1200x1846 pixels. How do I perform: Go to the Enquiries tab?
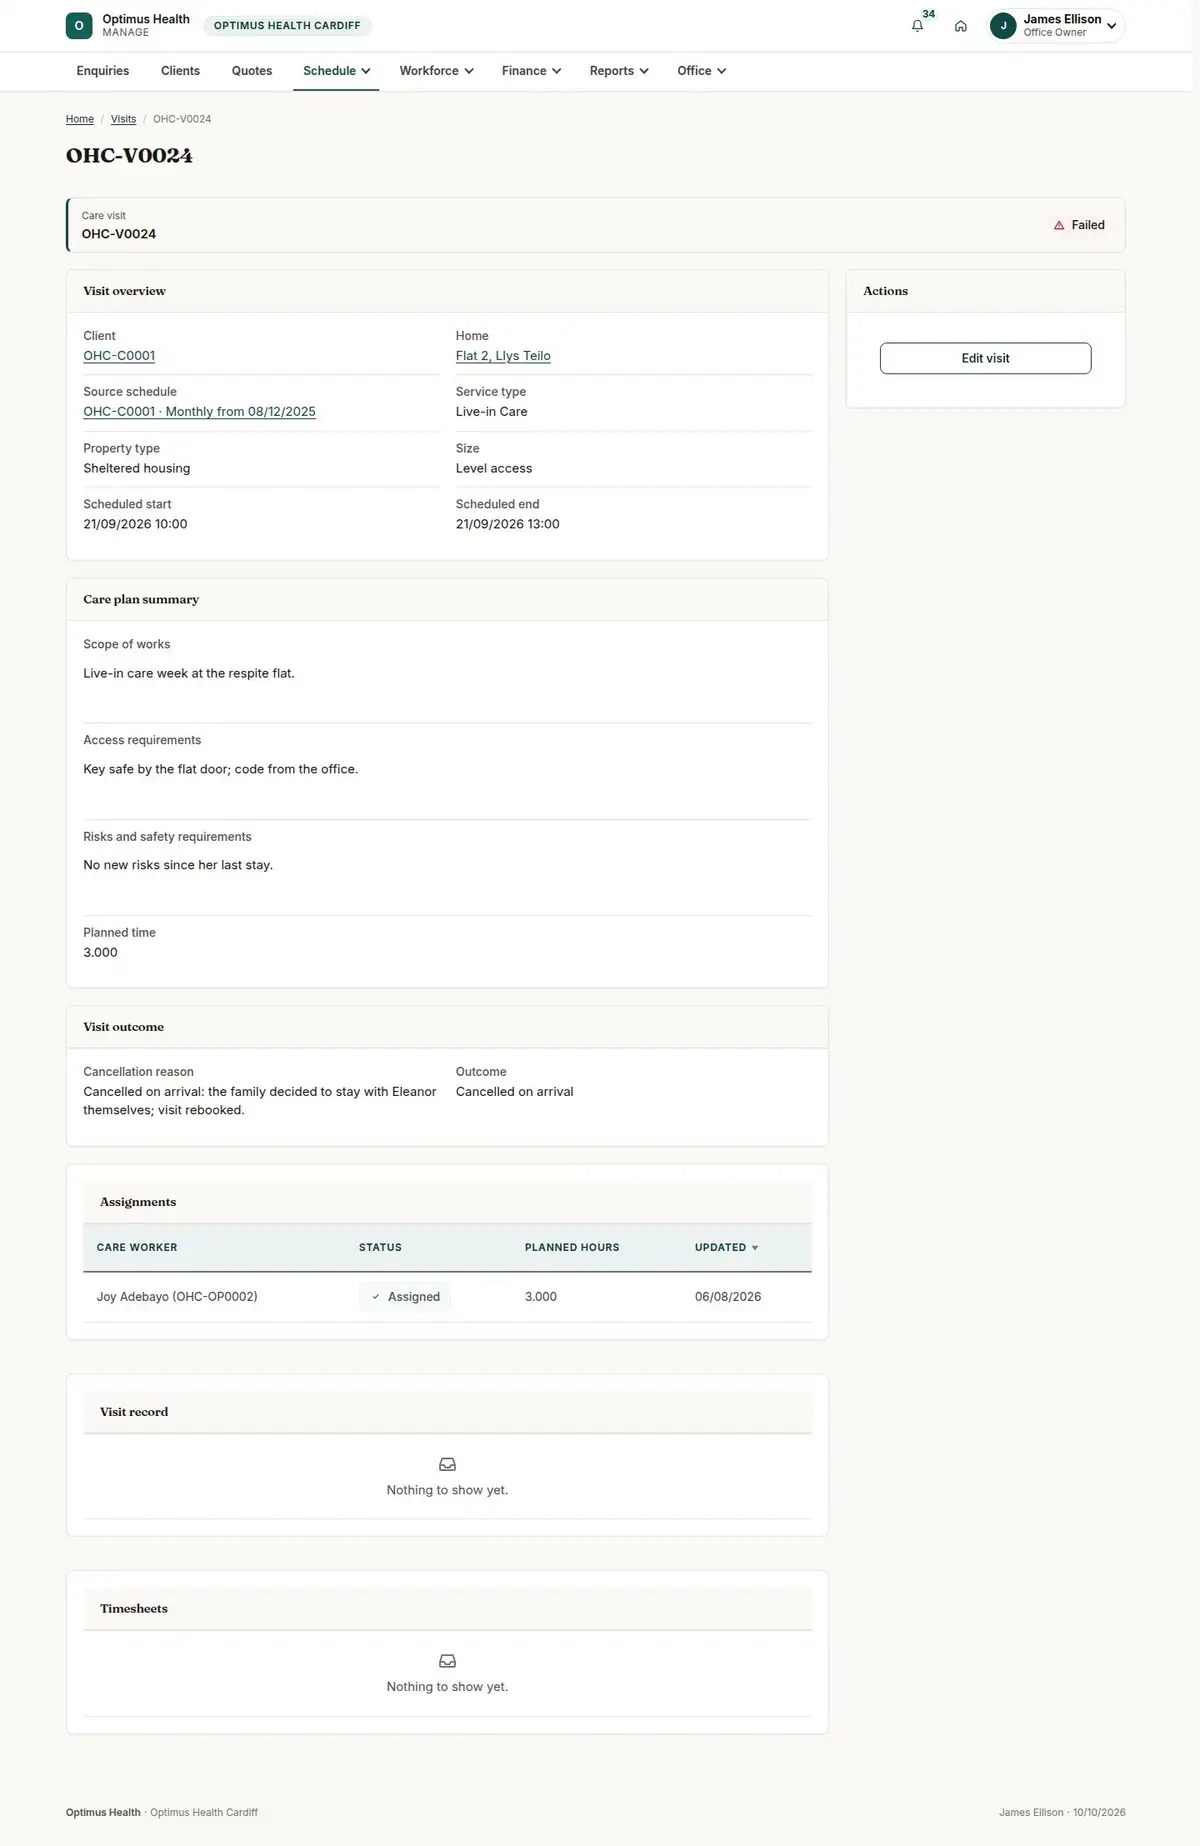(103, 71)
